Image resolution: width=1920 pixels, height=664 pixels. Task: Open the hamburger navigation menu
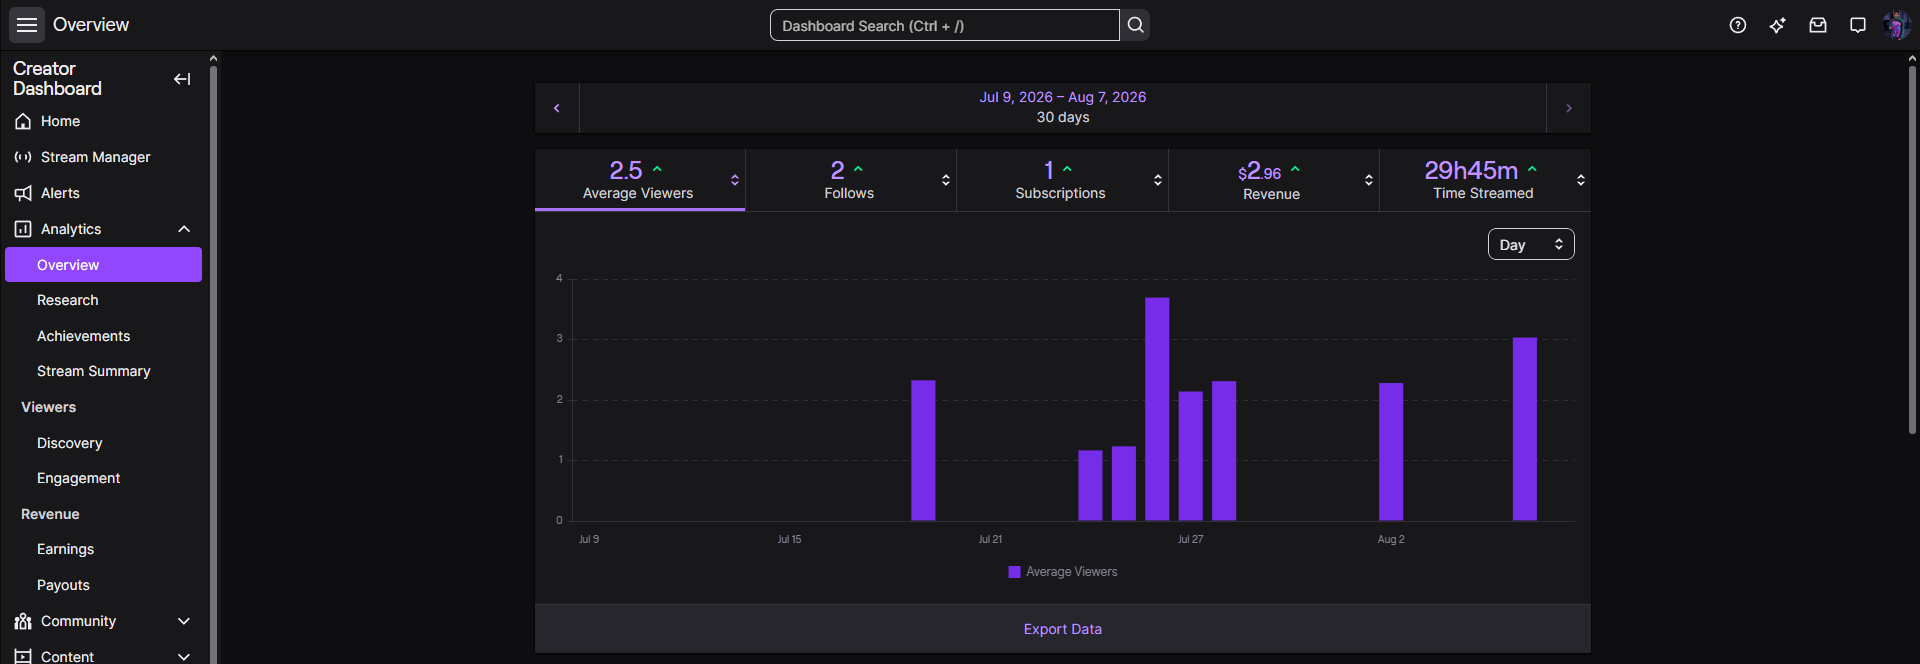27,25
